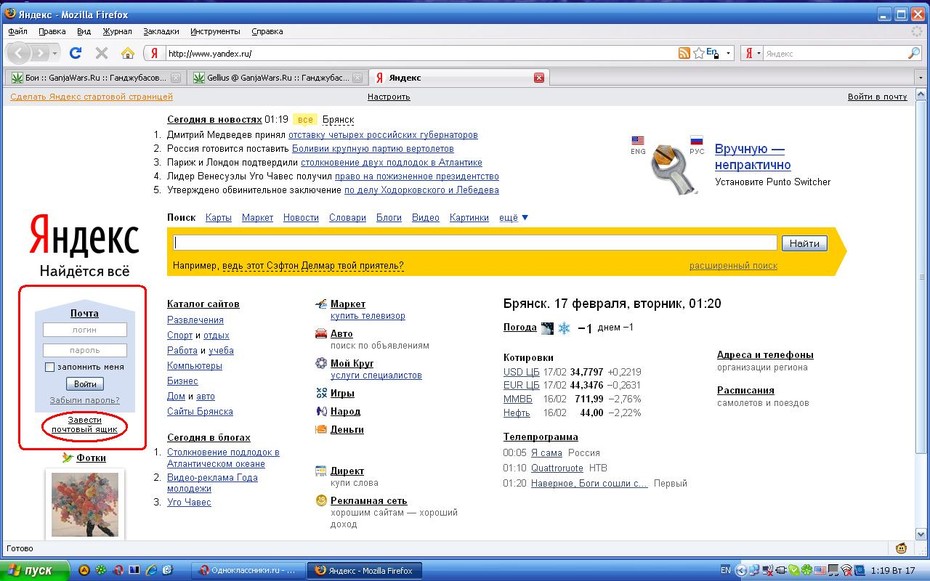Open the search engine selector dropdown
The width and height of the screenshot is (930, 581).
click(x=759, y=53)
